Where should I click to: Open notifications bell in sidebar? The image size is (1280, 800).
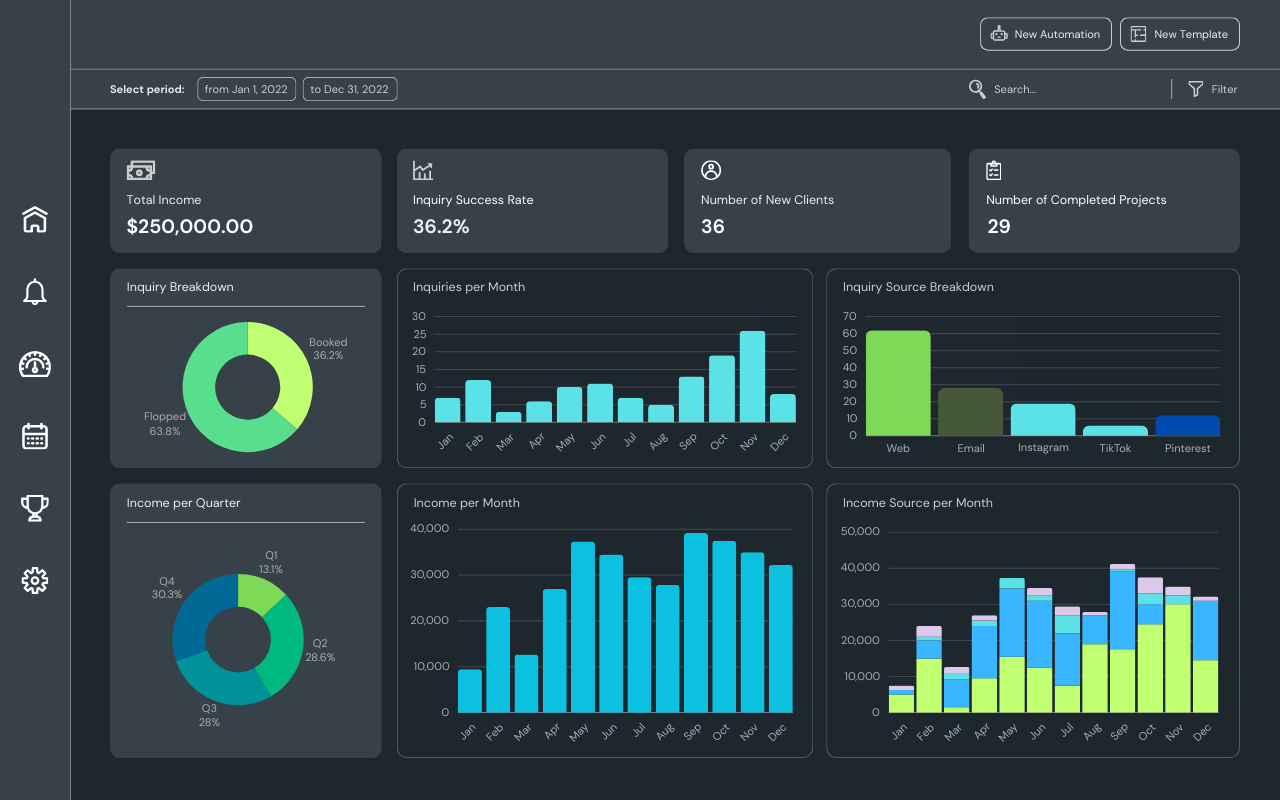[x=35, y=292]
